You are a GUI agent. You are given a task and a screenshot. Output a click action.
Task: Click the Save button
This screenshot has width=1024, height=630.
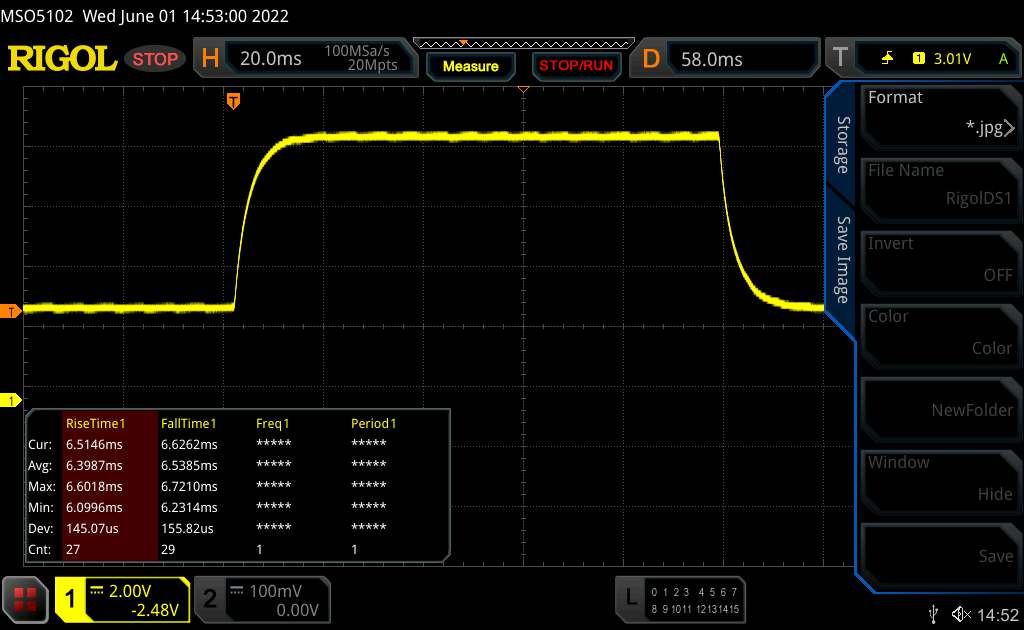940,556
